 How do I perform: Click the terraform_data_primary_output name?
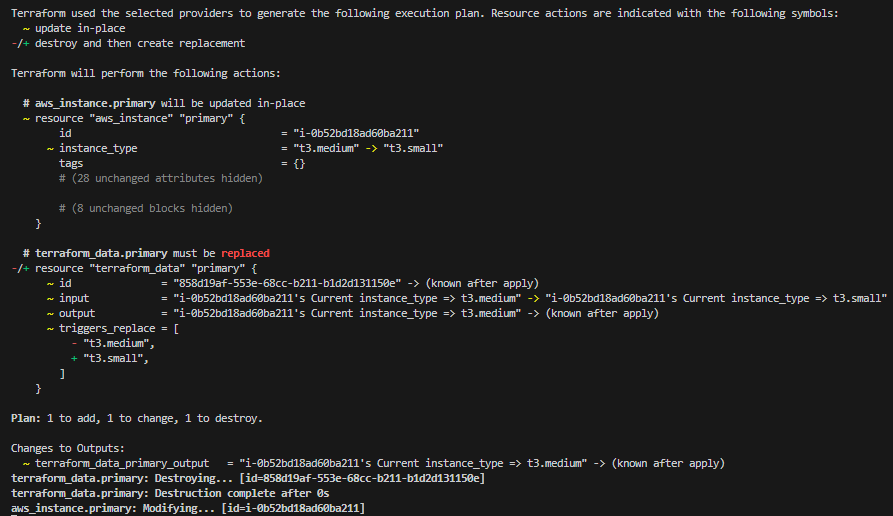(x=122, y=463)
